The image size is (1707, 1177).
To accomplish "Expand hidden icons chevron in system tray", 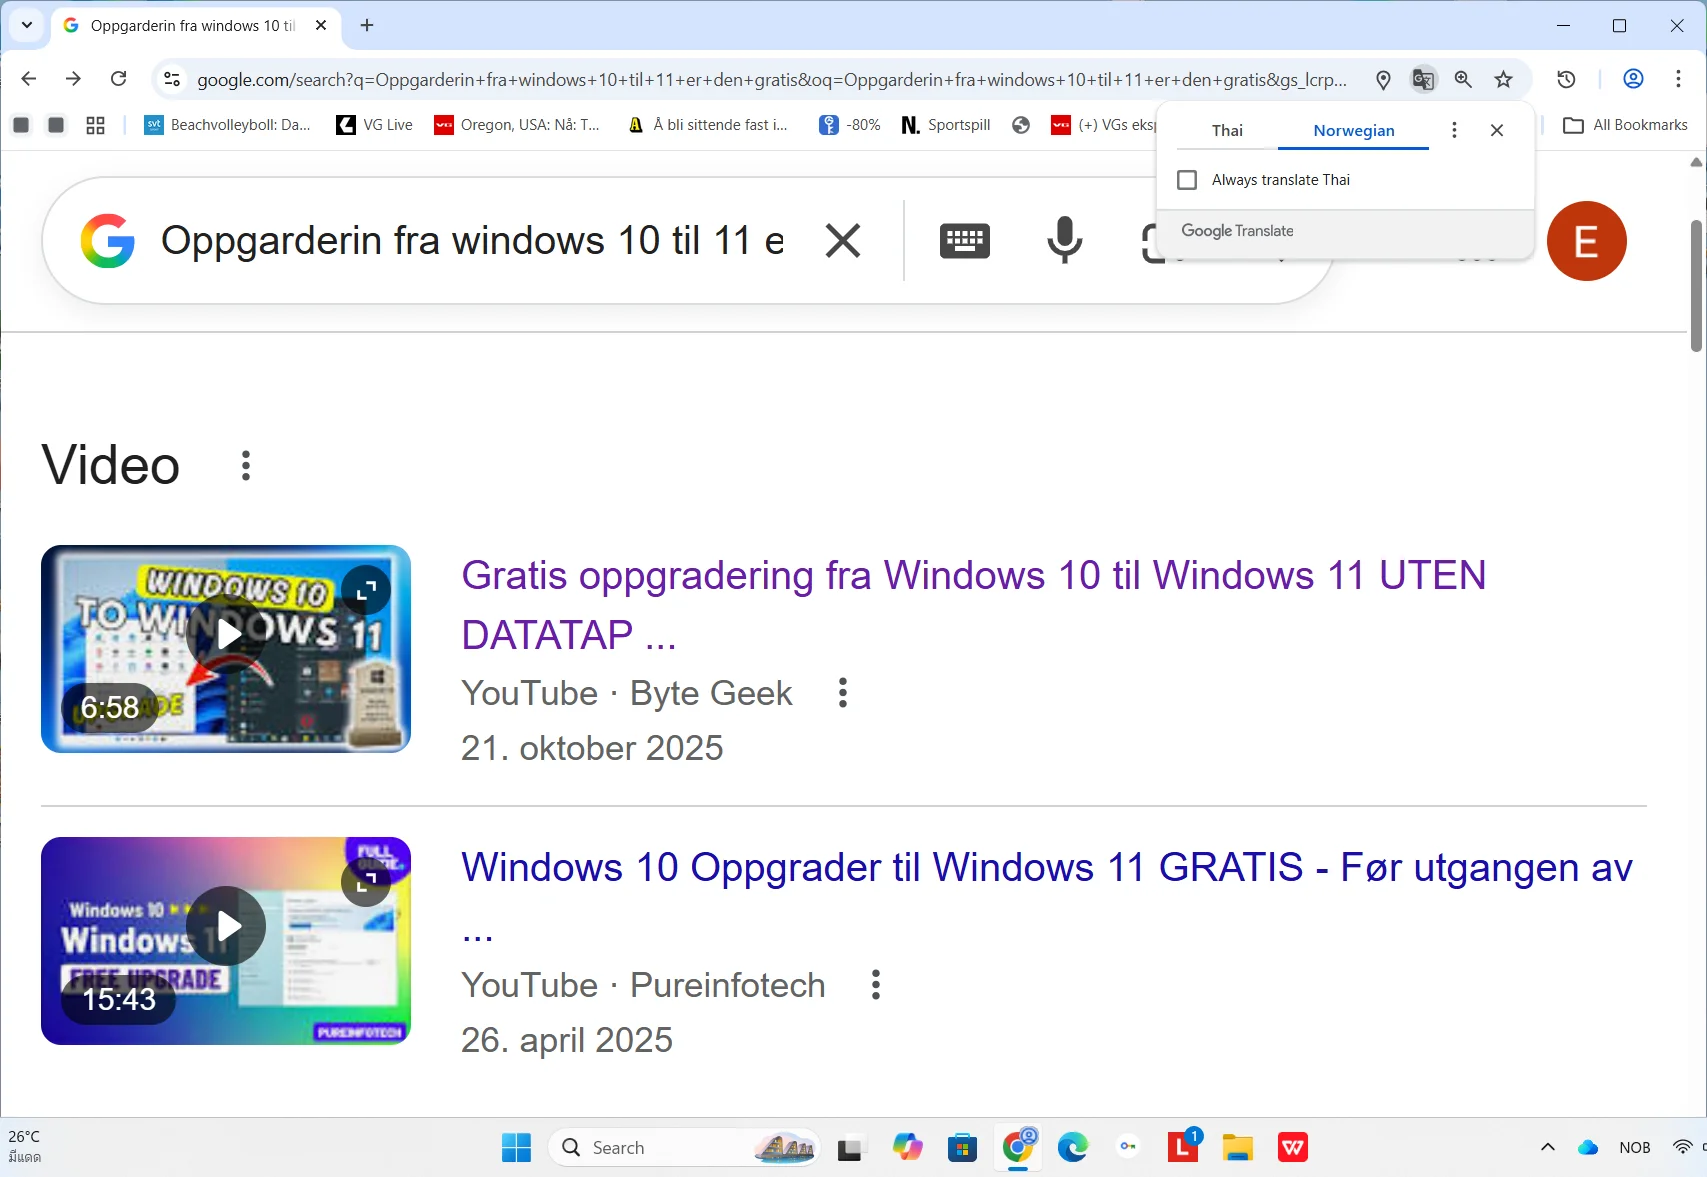I will pyautogui.click(x=1547, y=1147).
